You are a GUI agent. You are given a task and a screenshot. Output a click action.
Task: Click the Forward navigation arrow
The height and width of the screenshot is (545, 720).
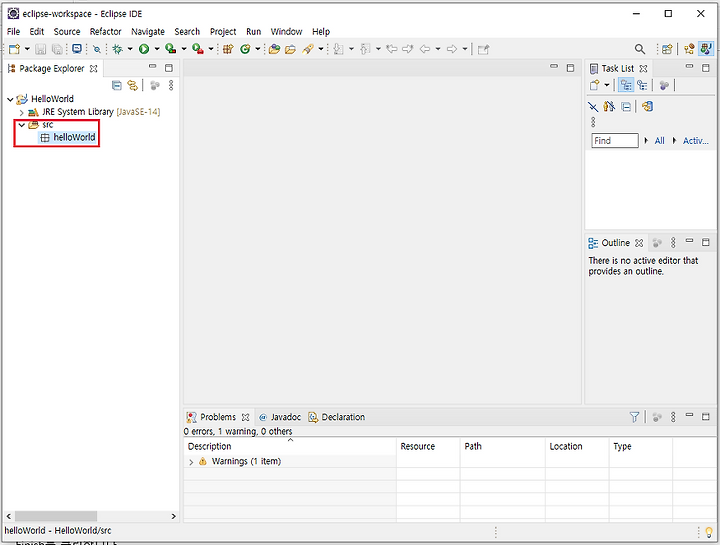452,49
